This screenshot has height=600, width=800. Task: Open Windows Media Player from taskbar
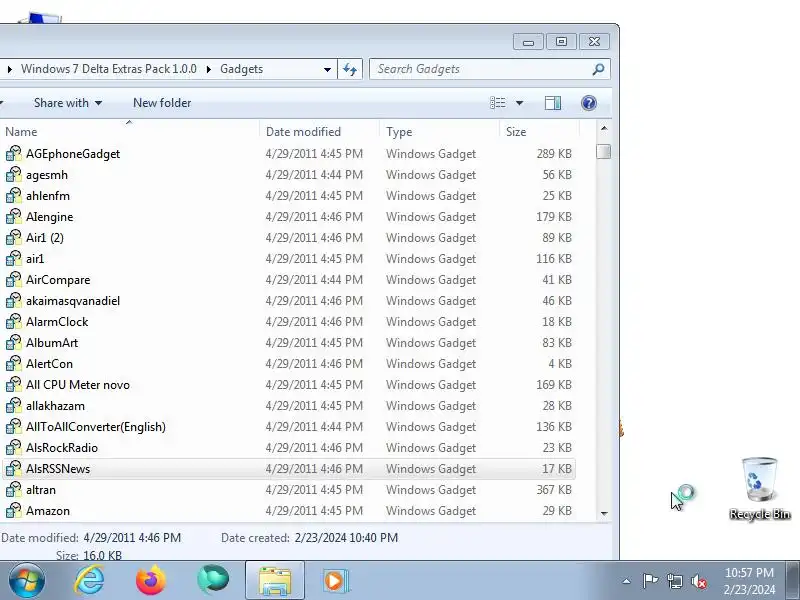[336, 581]
